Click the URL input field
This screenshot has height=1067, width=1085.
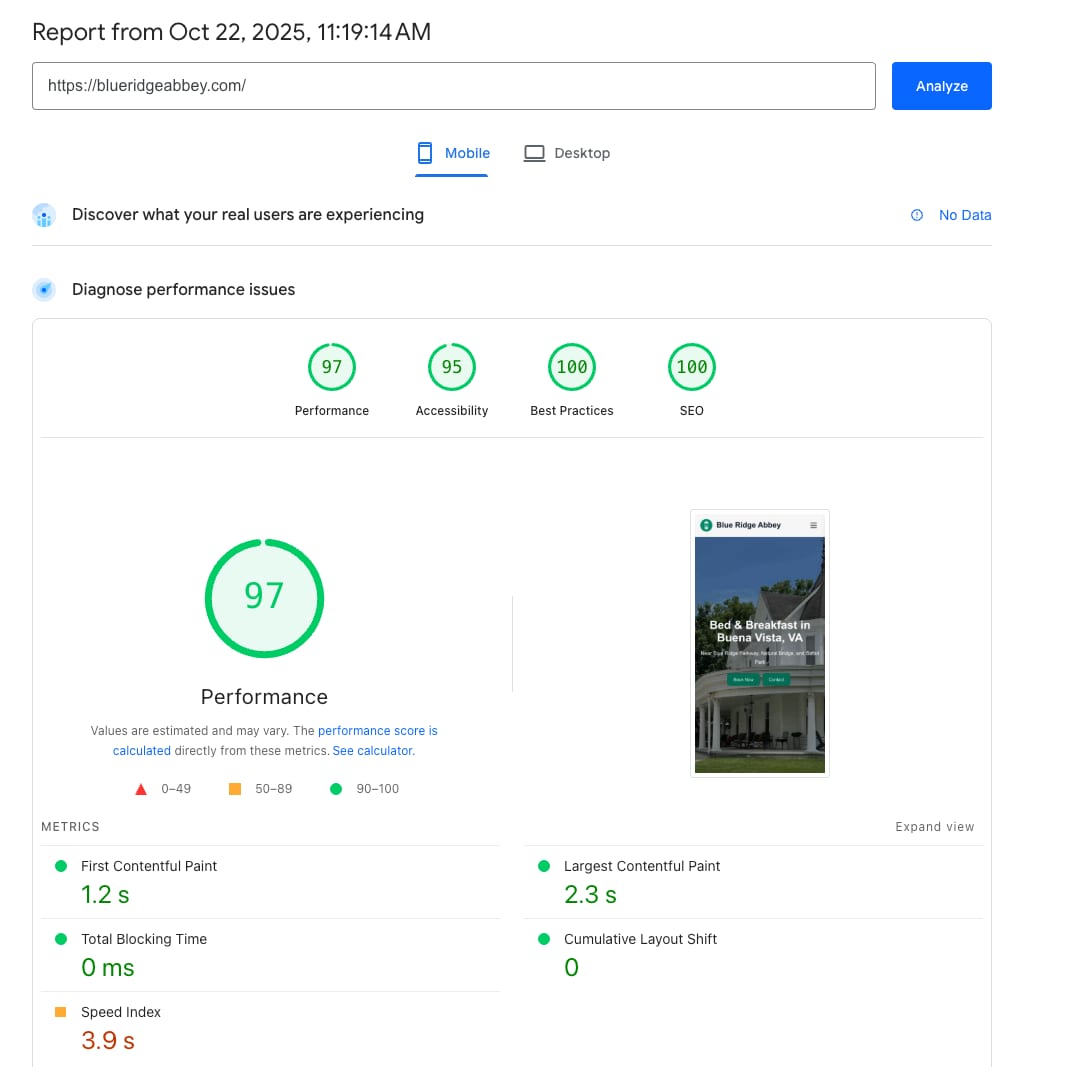tap(453, 86)
